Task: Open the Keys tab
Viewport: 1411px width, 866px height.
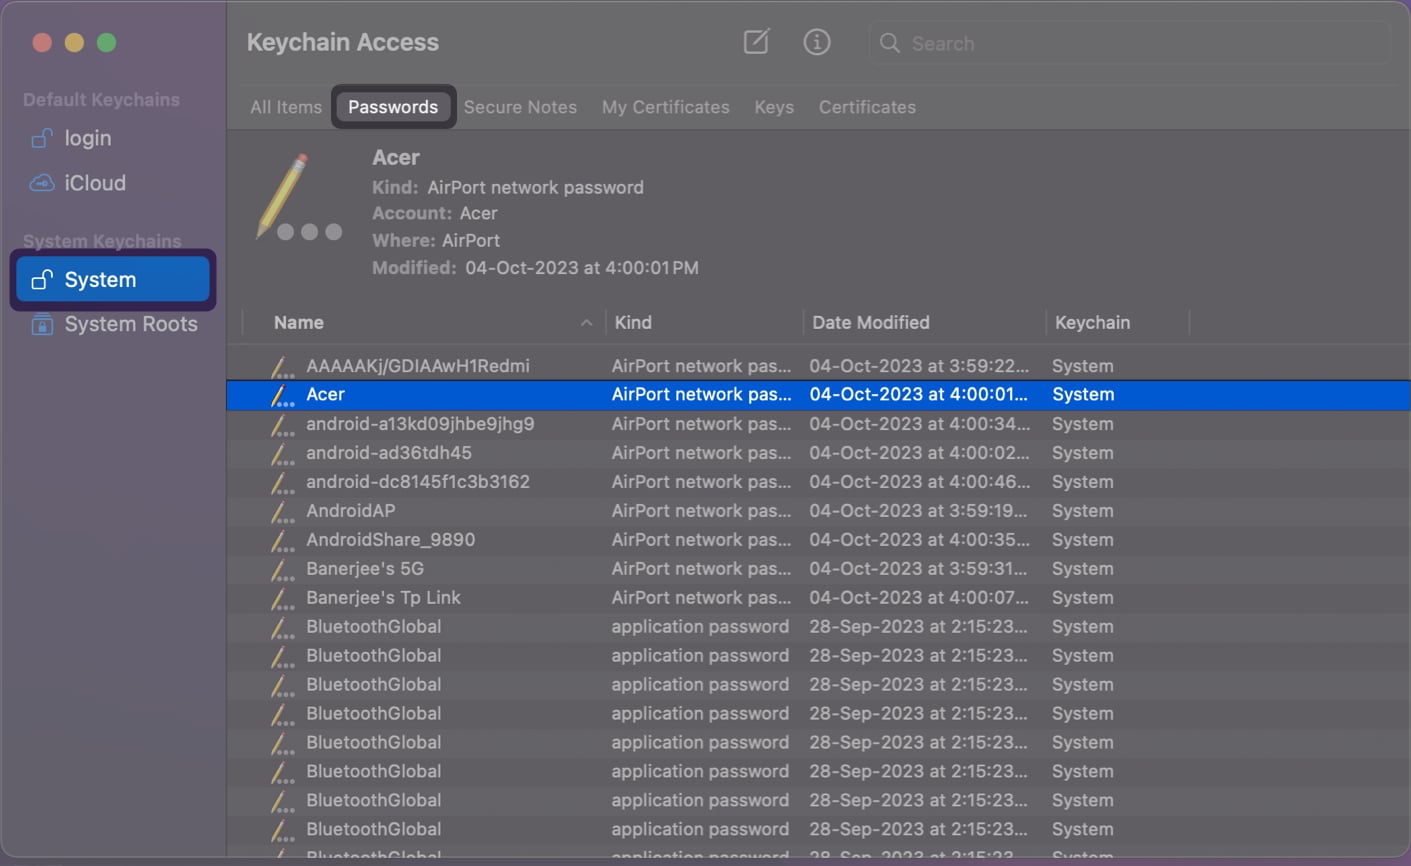Action: [774, 107]
